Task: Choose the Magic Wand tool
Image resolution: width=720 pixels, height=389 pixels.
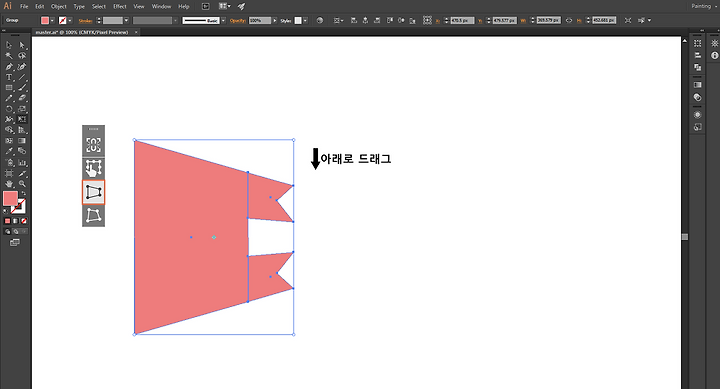Action: coord(9,56)
